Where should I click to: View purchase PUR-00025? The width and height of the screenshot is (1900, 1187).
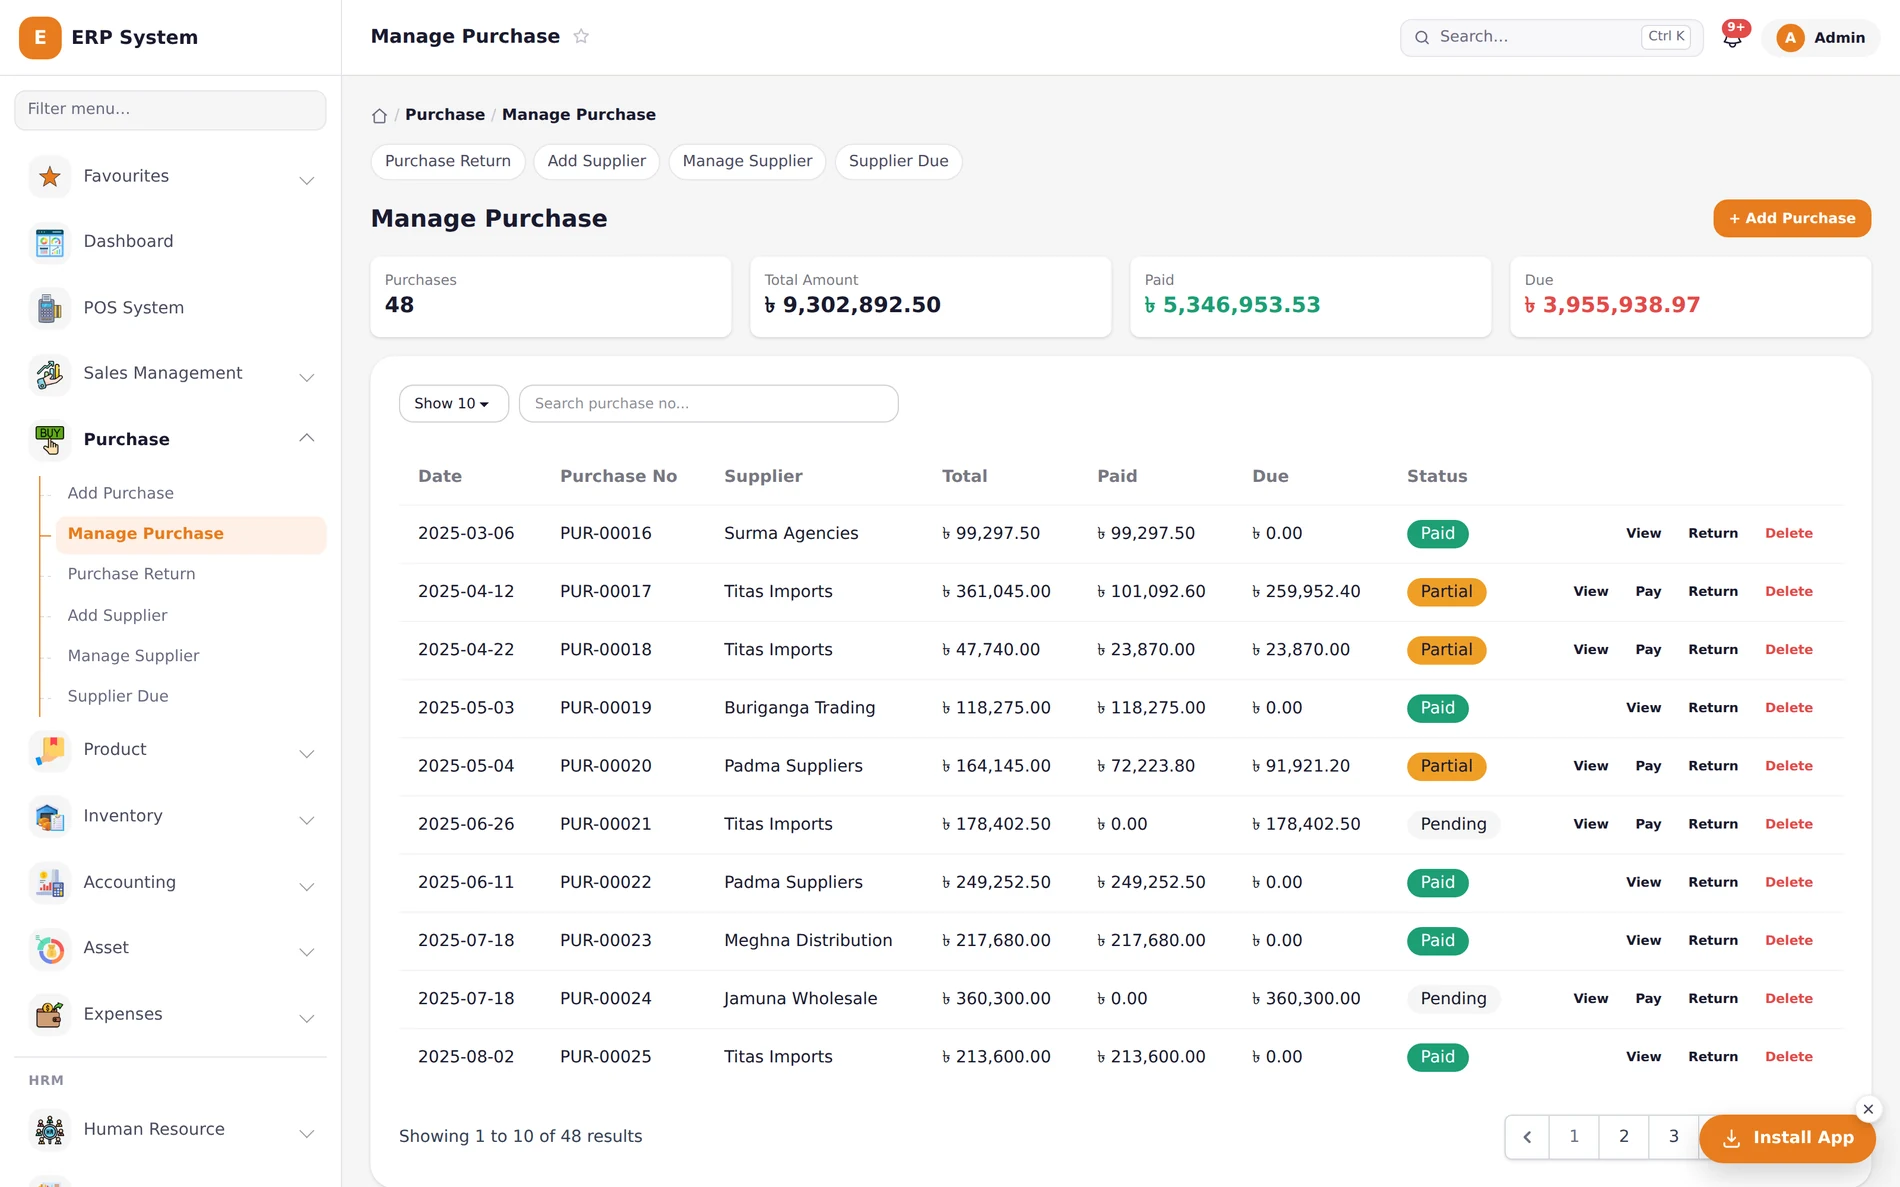coord(1643,1057)
